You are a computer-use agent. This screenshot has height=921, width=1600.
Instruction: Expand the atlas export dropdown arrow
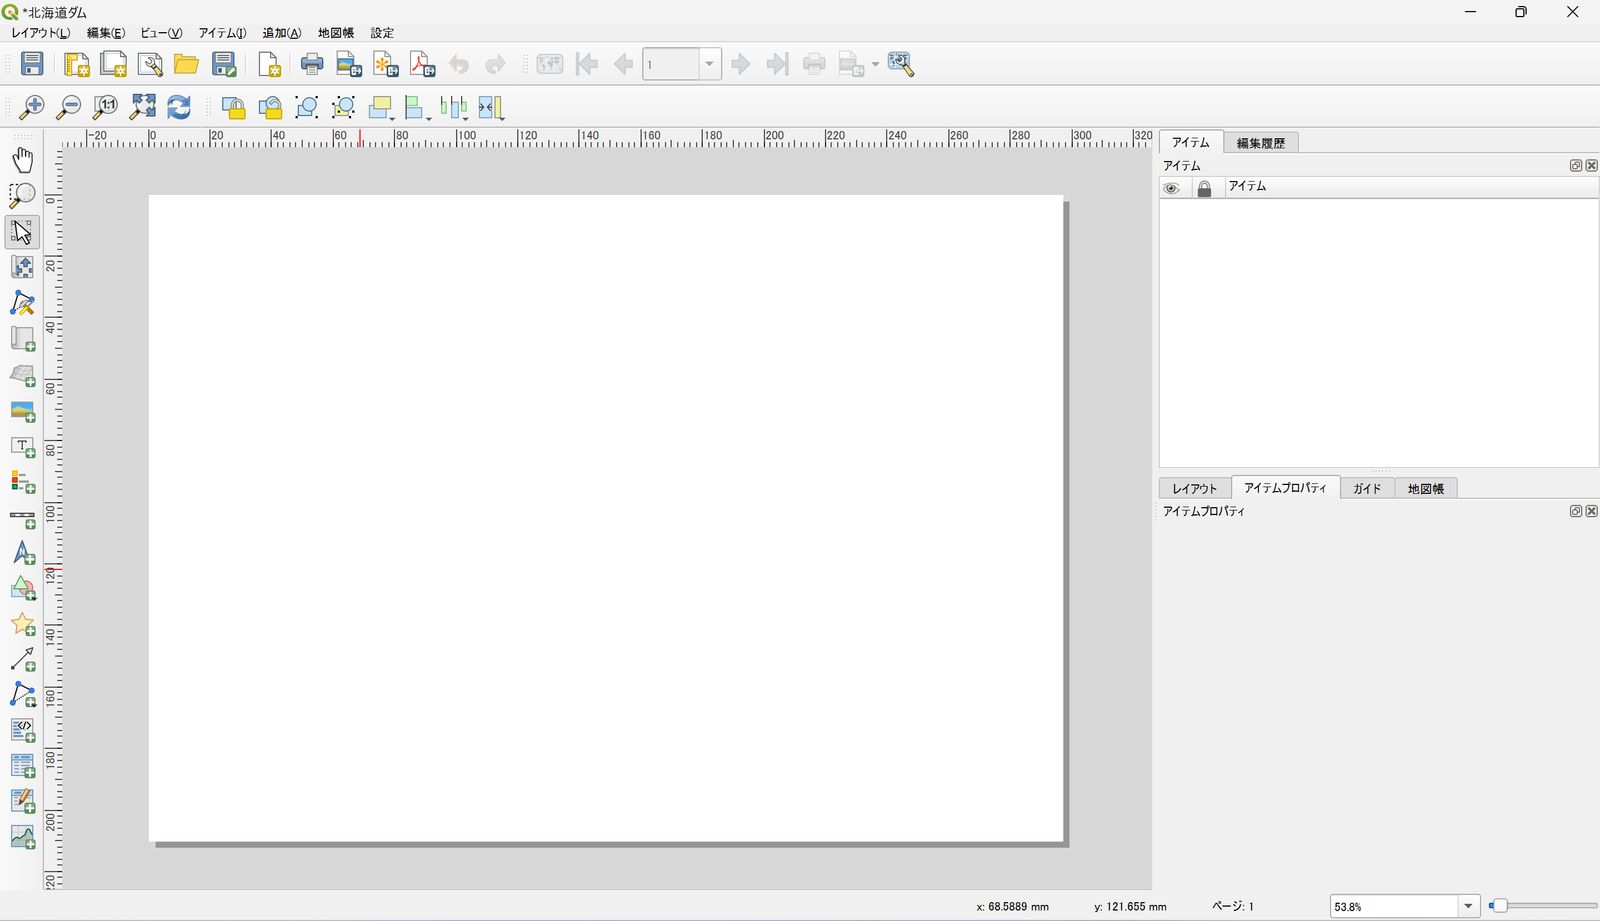pyautogui.click(x=875, y=64)
